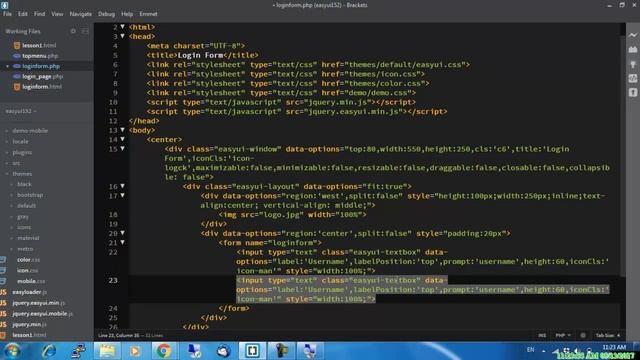Open jquery.easyui.mobile.js in project tree
Image resolution: width=640 pixels, height=360 pixels.
(x=42, y=313)
